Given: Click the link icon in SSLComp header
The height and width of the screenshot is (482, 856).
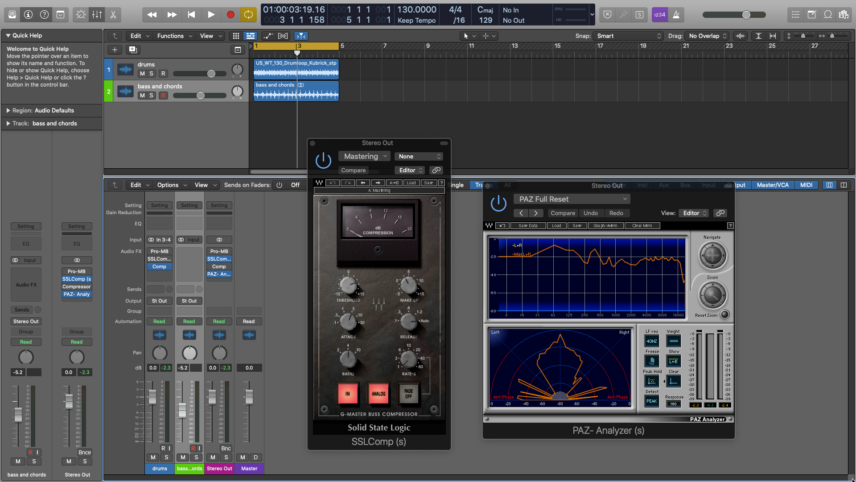Looking at the screenshot, I should pos(436,170).
